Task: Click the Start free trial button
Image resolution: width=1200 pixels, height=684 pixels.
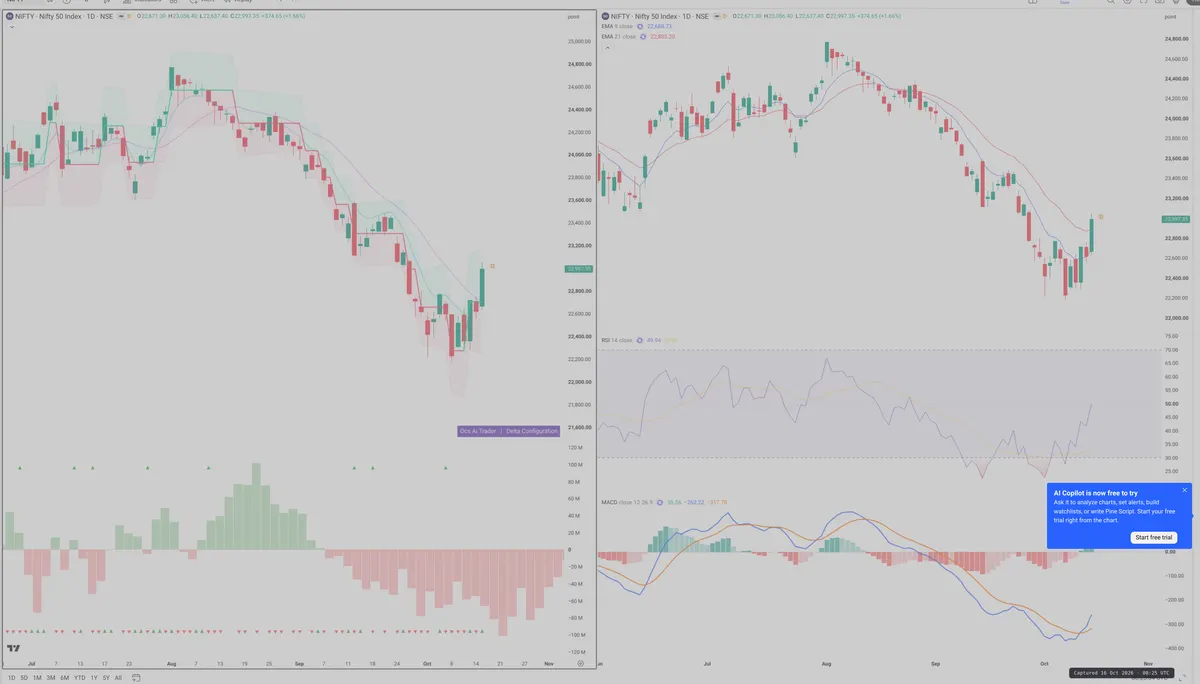Action: [1155, 537]
